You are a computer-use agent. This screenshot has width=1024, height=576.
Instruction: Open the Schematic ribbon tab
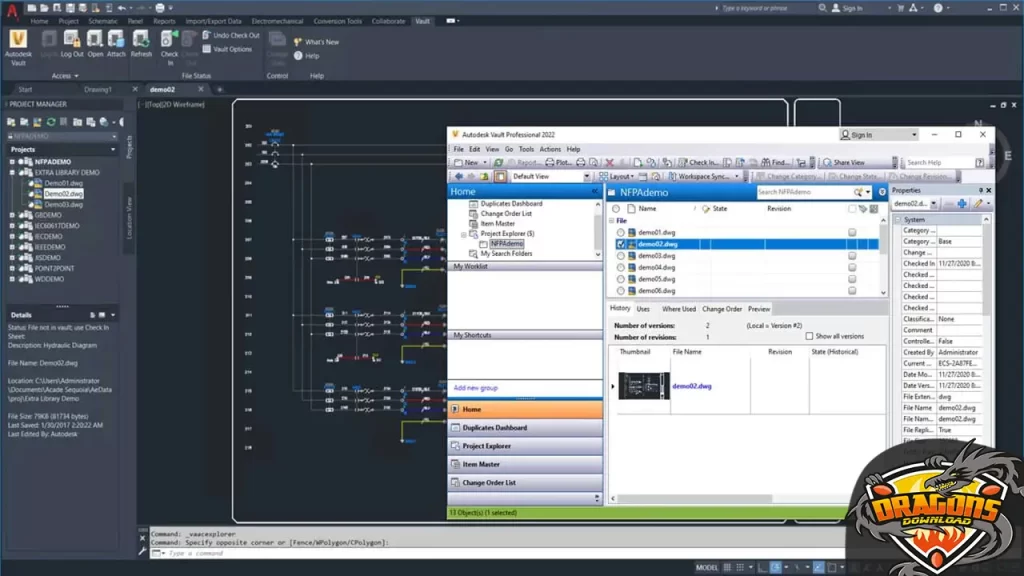tap(102, 20)
